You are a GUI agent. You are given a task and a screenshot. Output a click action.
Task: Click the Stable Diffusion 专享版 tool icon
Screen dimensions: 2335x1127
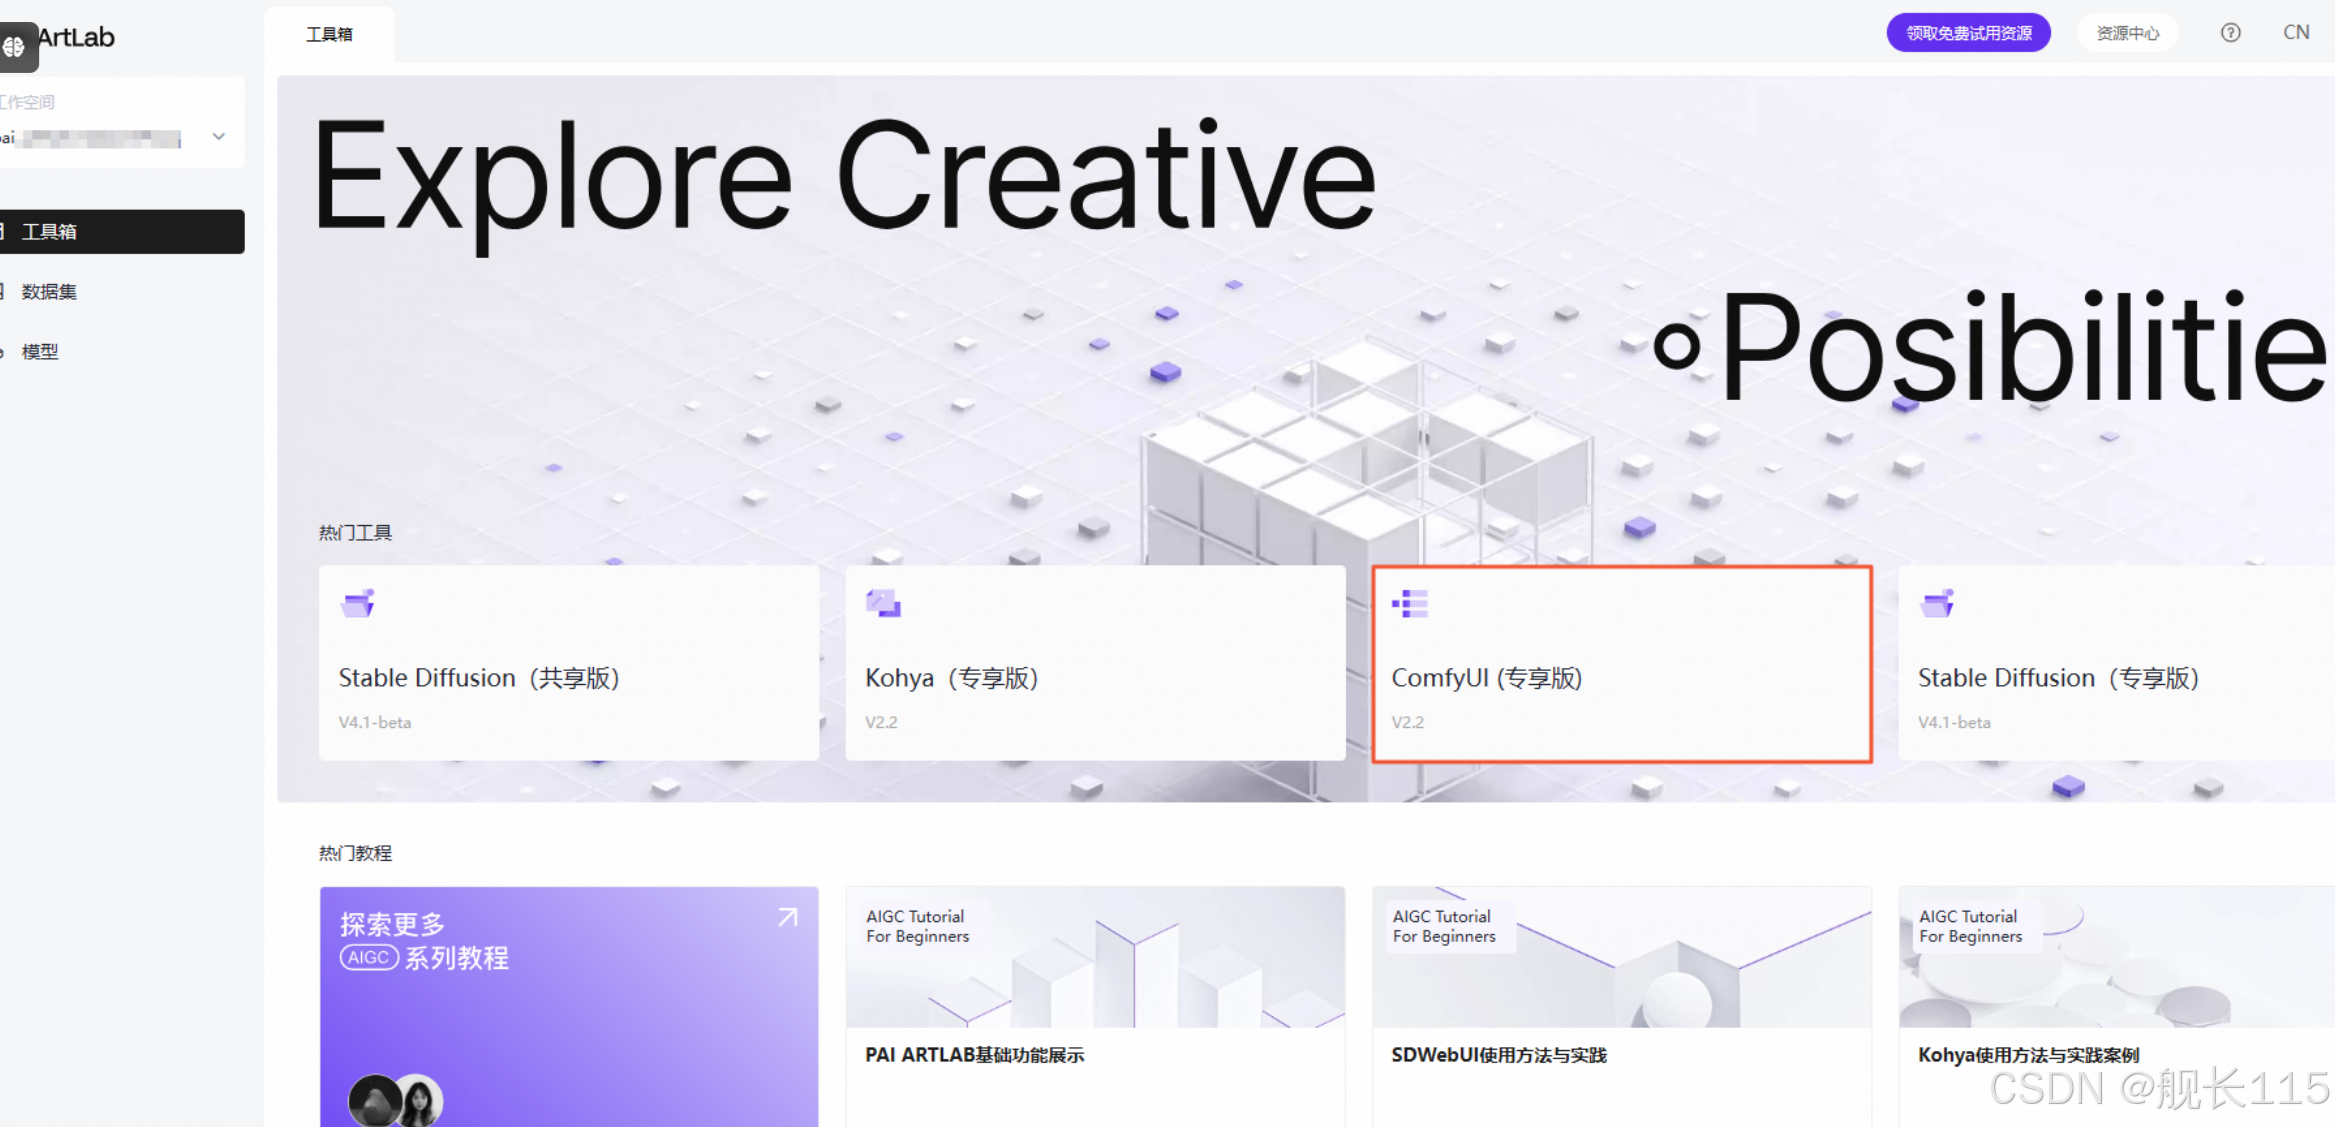[x=1937, y=603]
